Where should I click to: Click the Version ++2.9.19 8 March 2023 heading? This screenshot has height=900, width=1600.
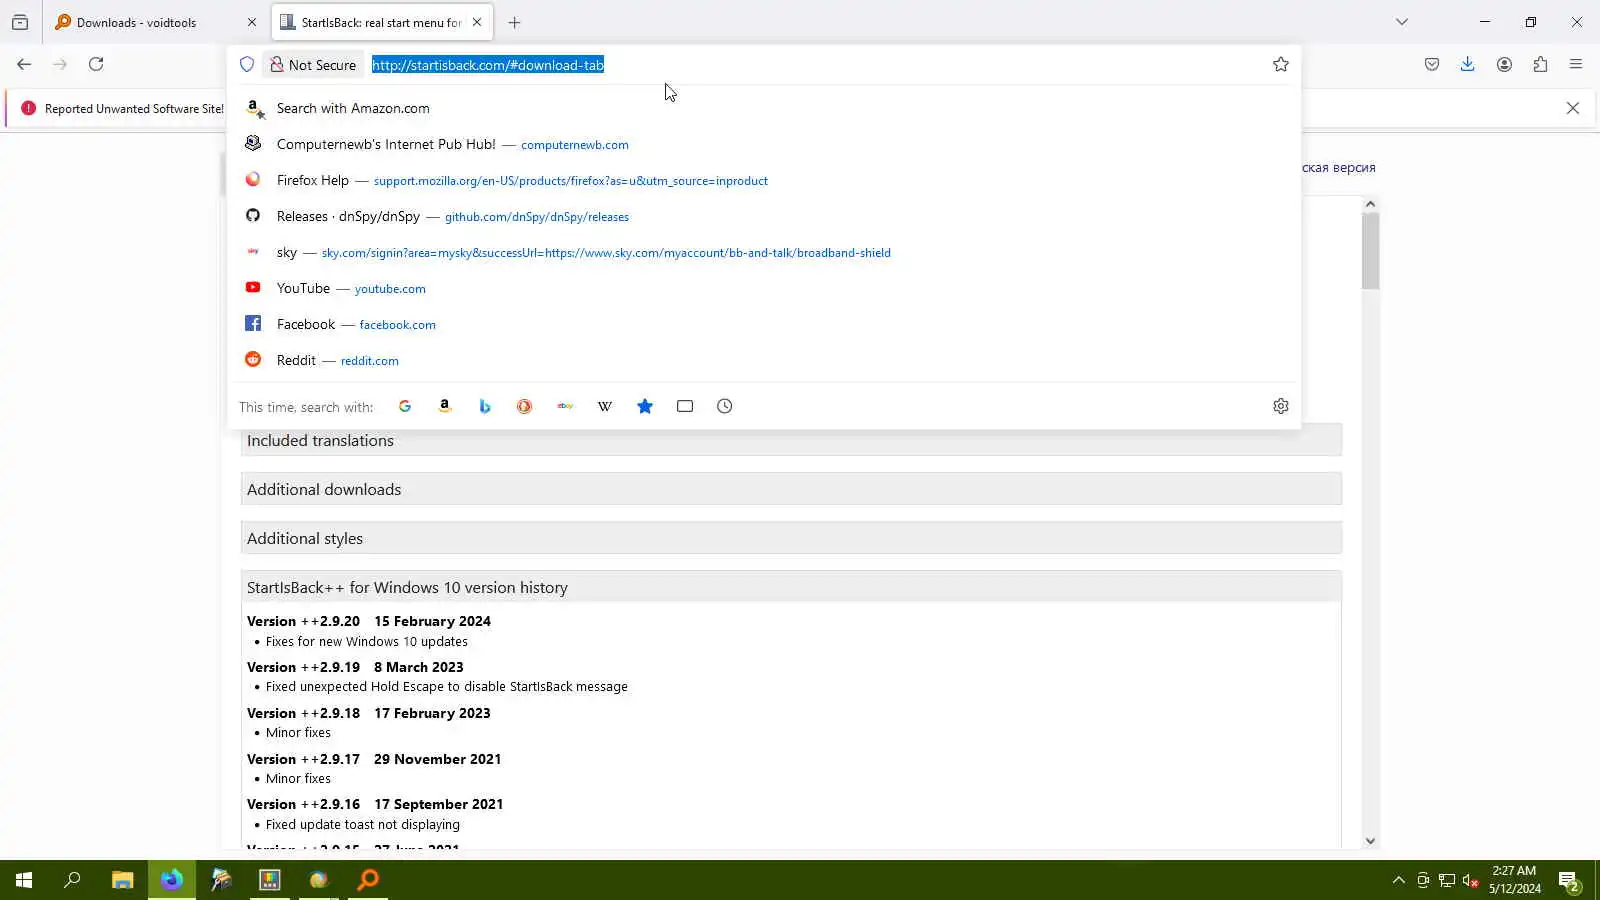[355, 667]
